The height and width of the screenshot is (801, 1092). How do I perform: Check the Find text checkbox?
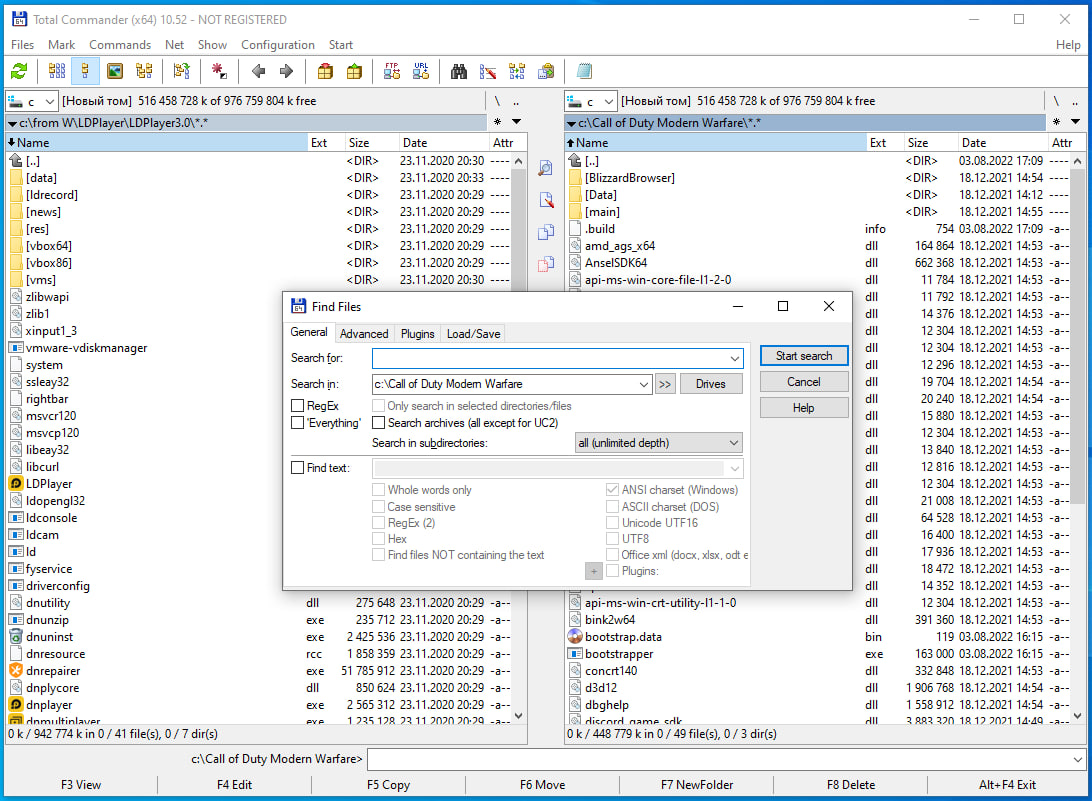(x=297, y=467)
